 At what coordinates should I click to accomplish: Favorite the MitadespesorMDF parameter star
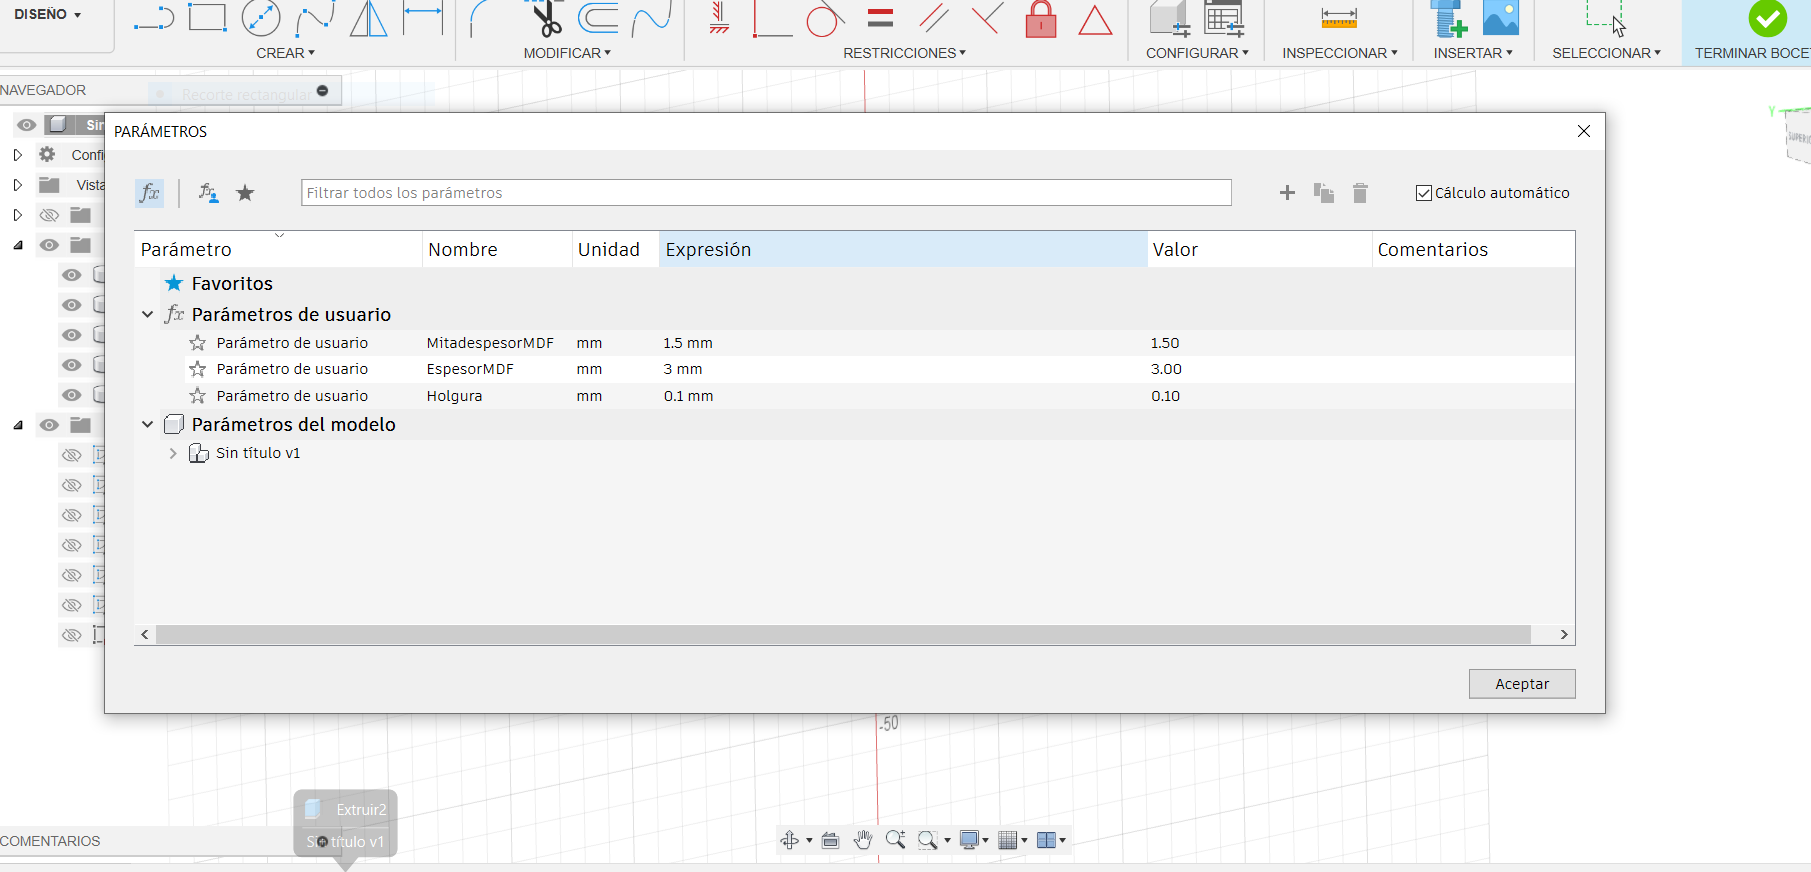[198, 343]
